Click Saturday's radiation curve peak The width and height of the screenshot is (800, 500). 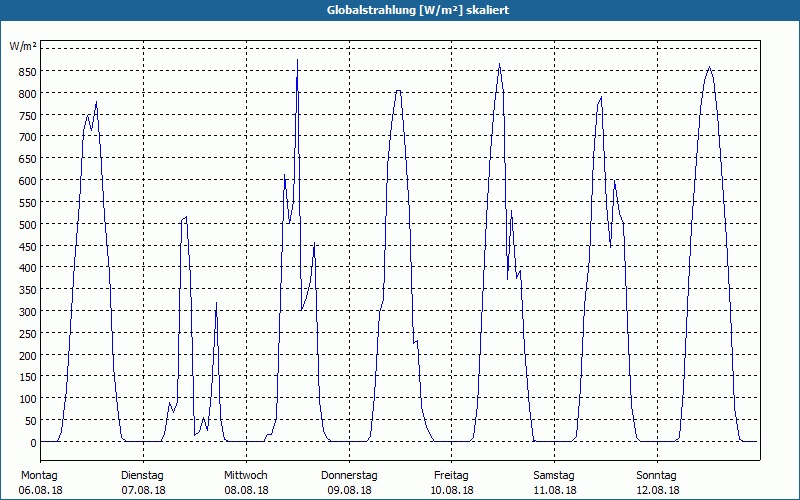tap(602, 97)
